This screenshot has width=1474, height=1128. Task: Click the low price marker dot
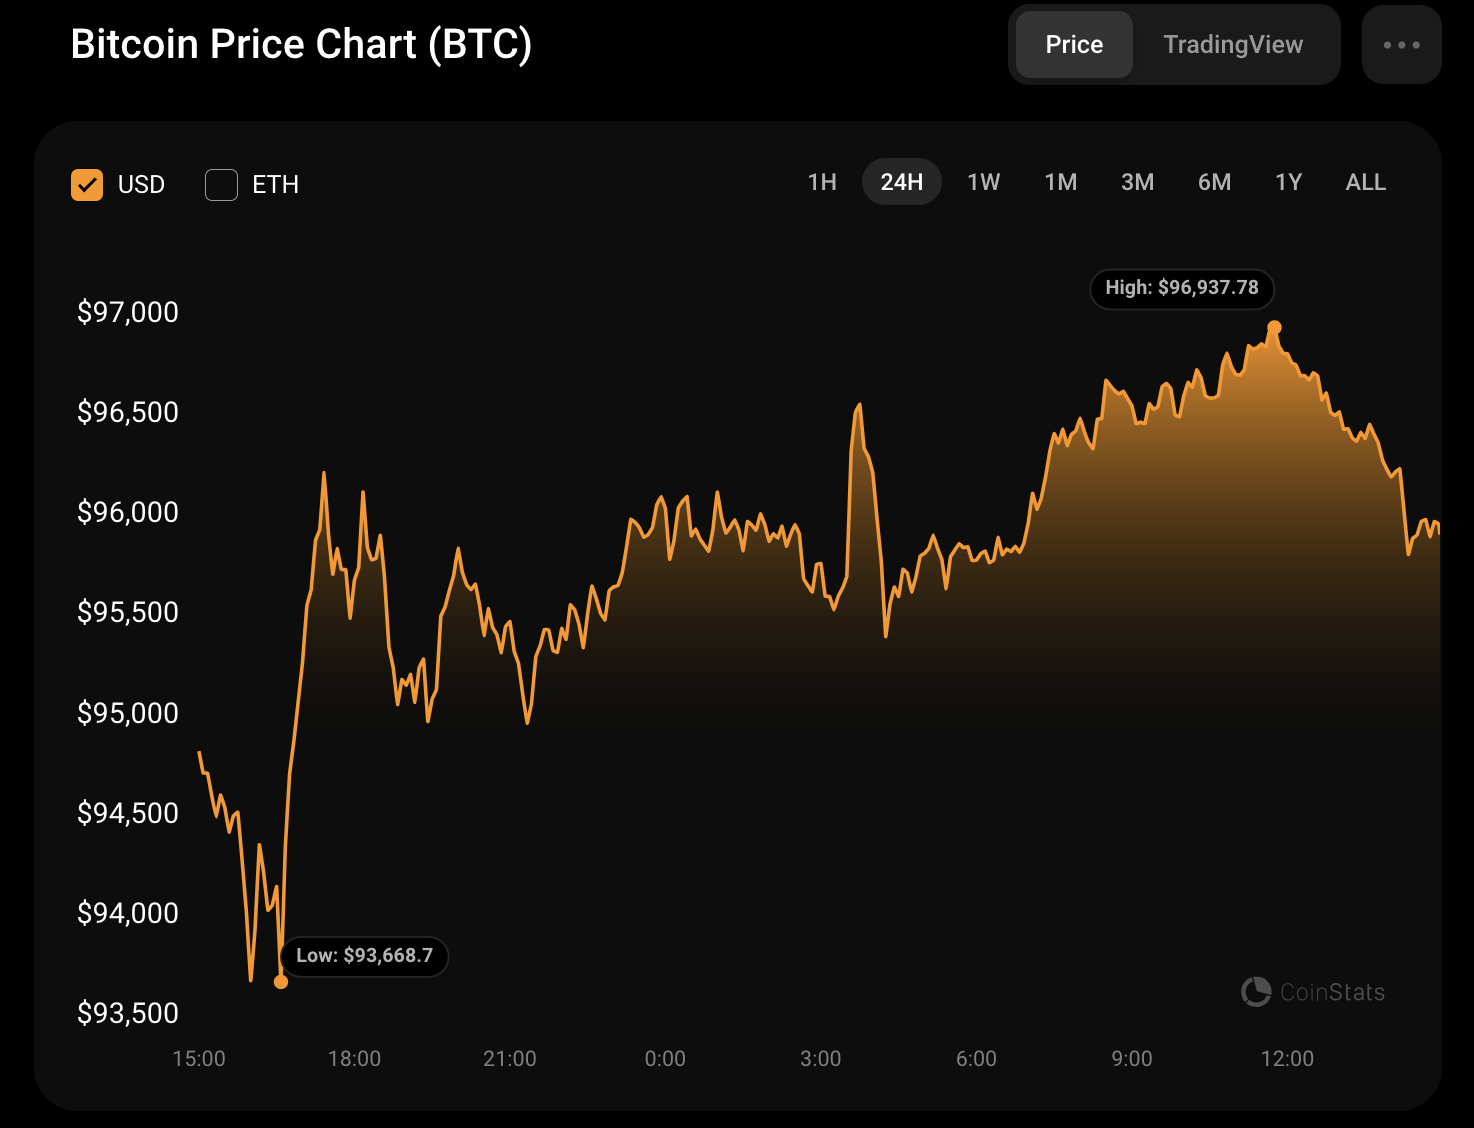(x=281, y=982)
